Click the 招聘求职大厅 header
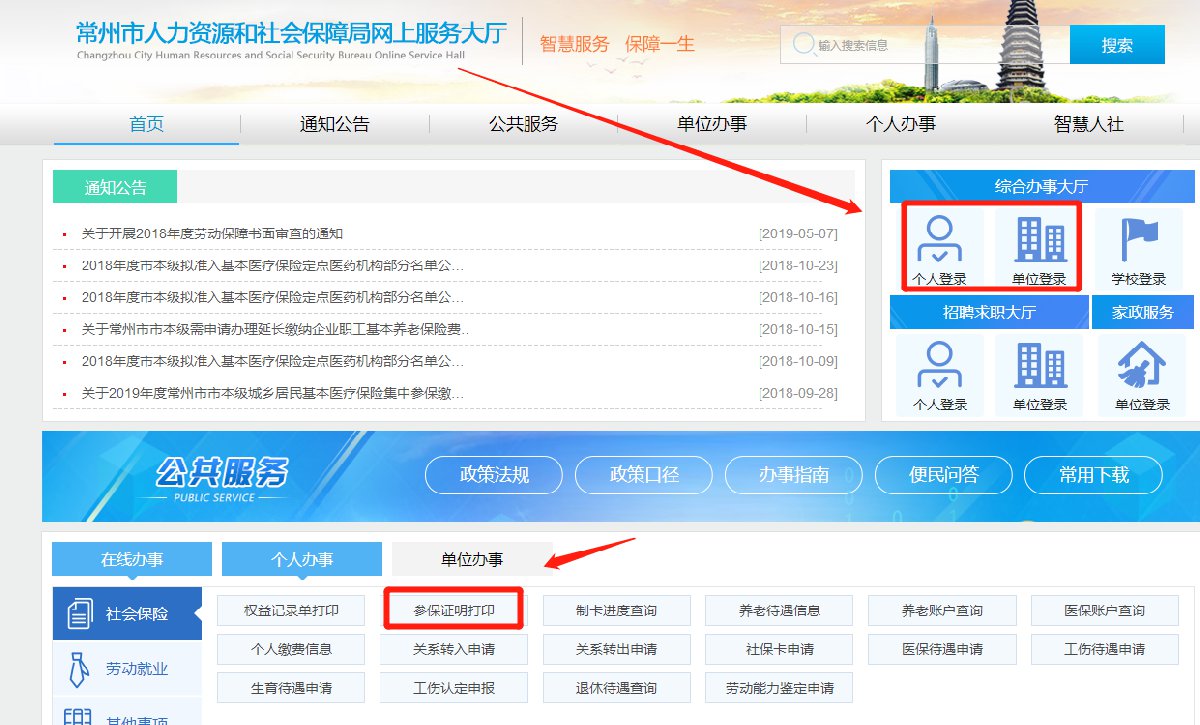The height and width of the screenshot is (725, 1200). [x=989, y=312]
